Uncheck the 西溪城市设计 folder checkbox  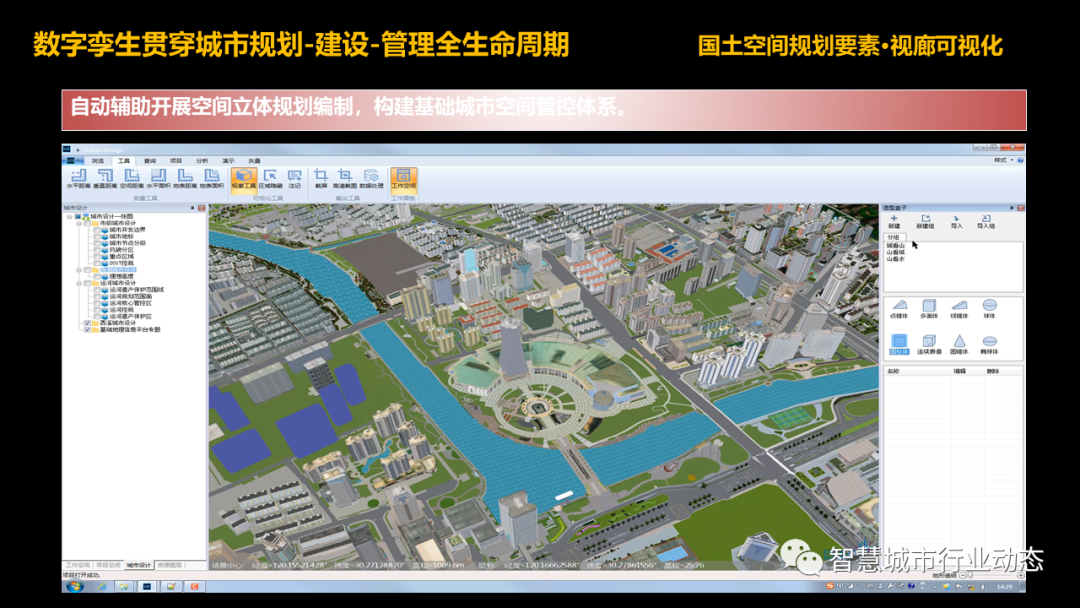coord(87,323)
